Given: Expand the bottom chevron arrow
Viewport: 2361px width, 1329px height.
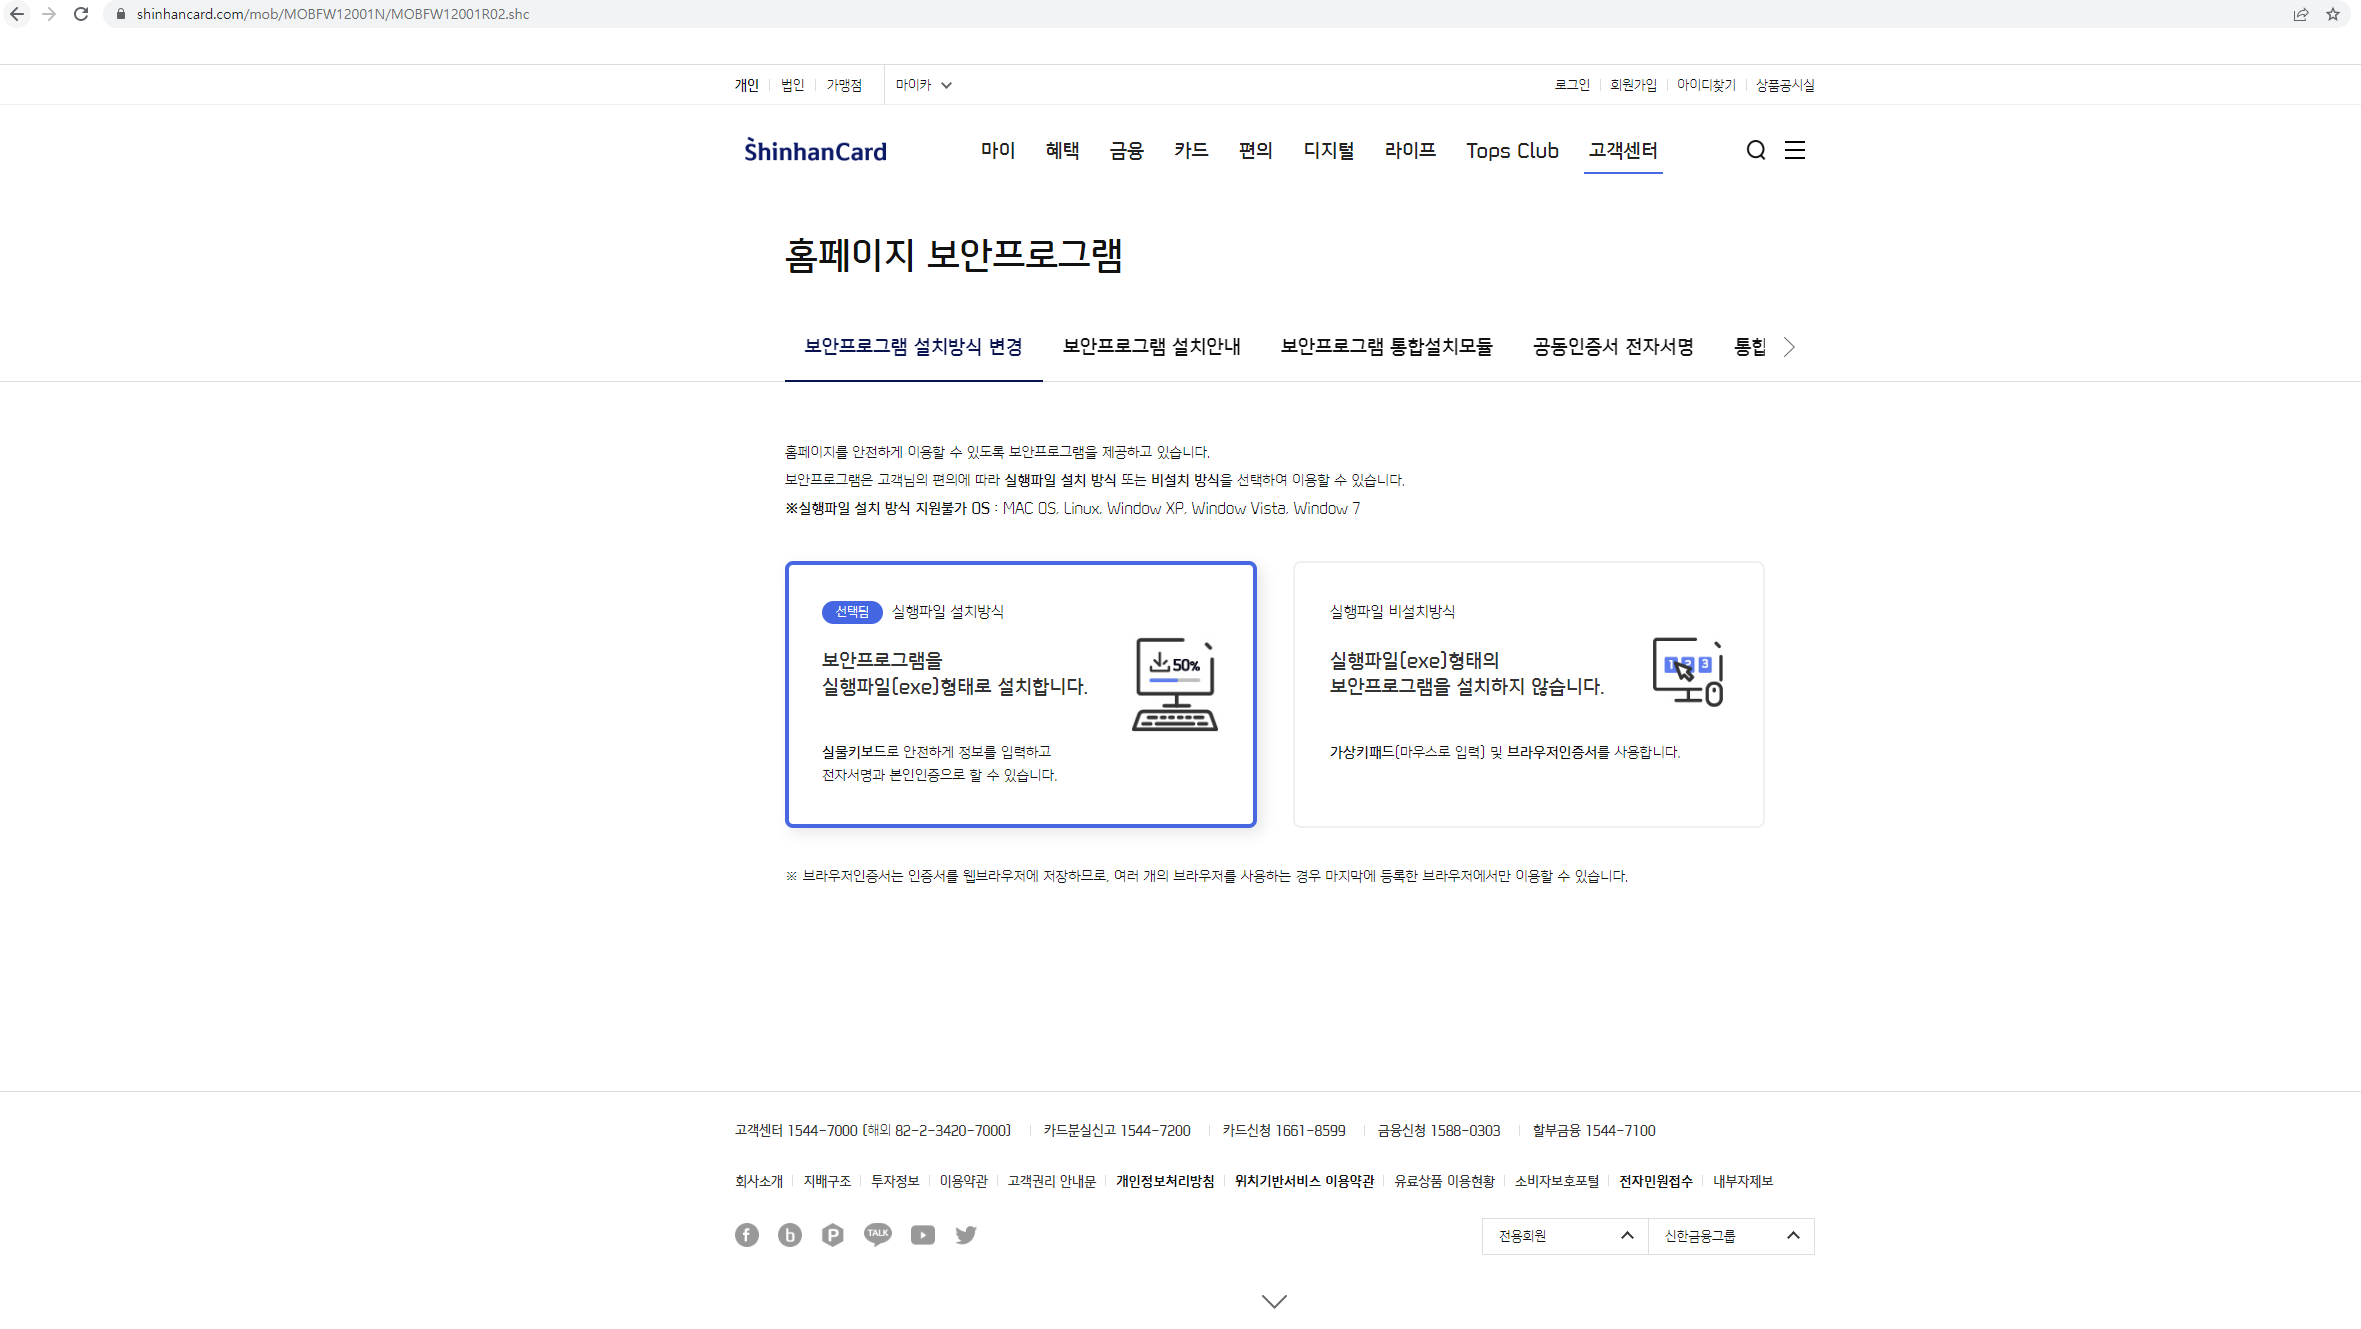Looking at the screenshot, I should 1273,1300.
